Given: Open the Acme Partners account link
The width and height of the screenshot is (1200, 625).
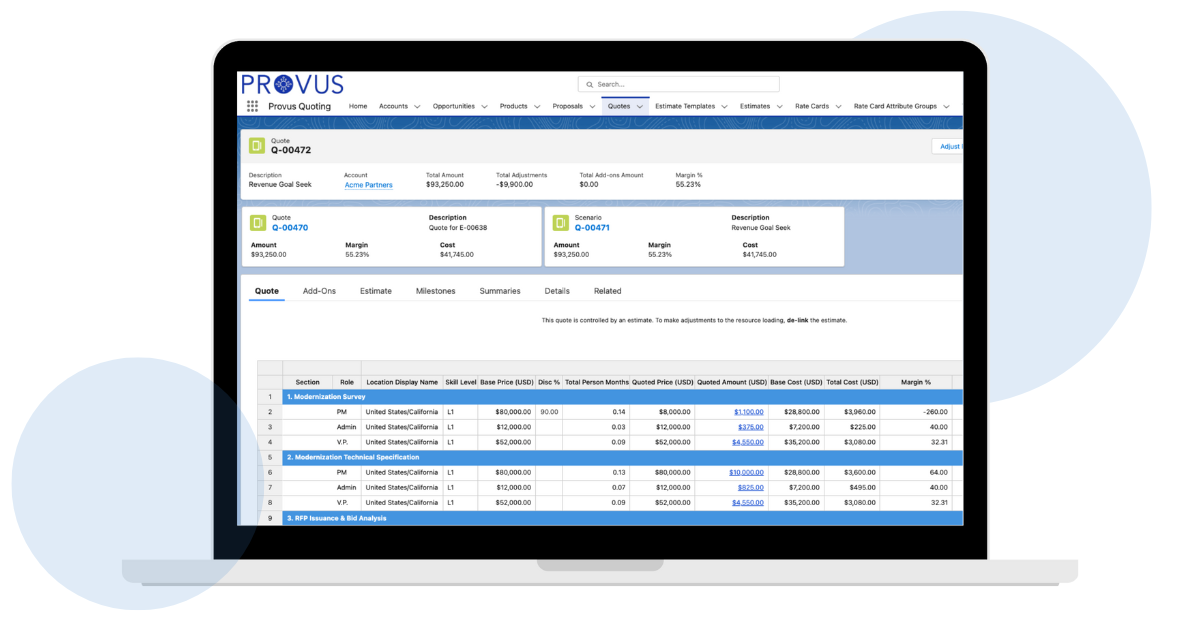Looking at the screenshot, I should 368,185.
